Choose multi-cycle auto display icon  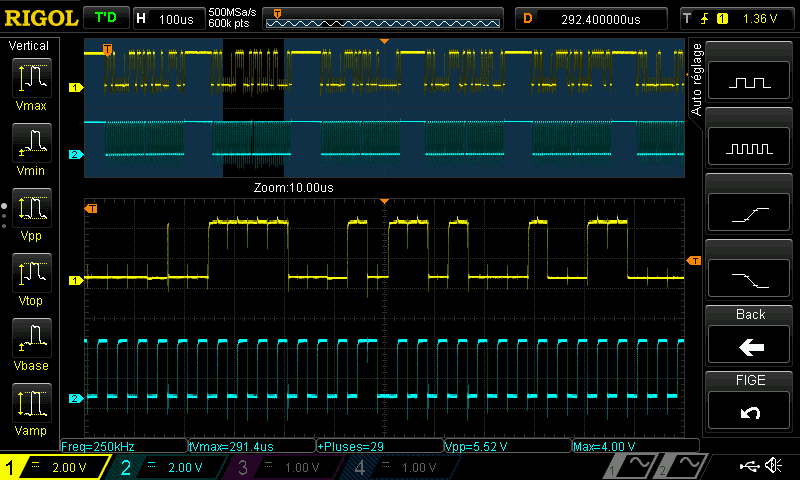click(749, 147)
